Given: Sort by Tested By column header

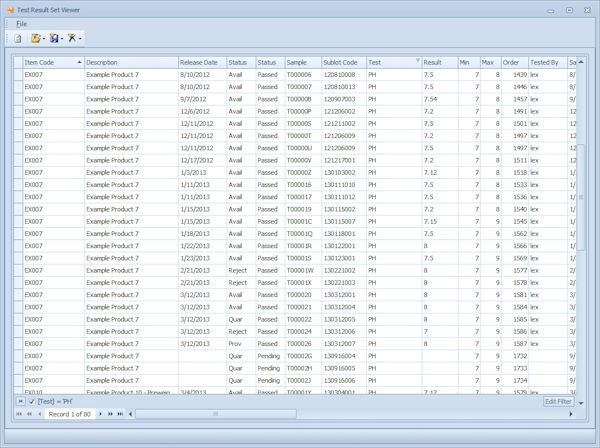Looking at the screenshot, I should point(548,62).
